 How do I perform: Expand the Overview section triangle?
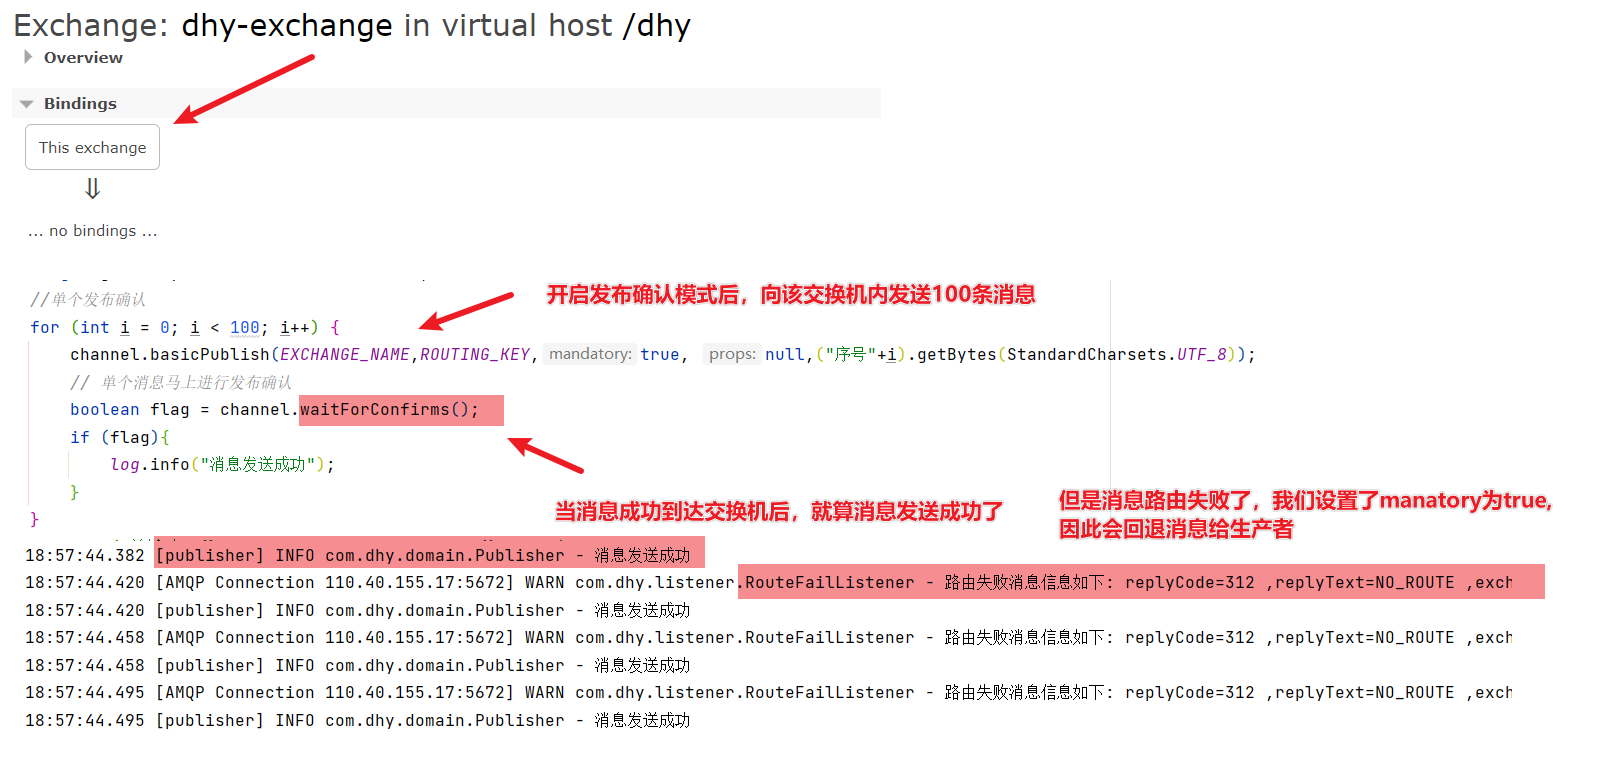pos(28,57)
